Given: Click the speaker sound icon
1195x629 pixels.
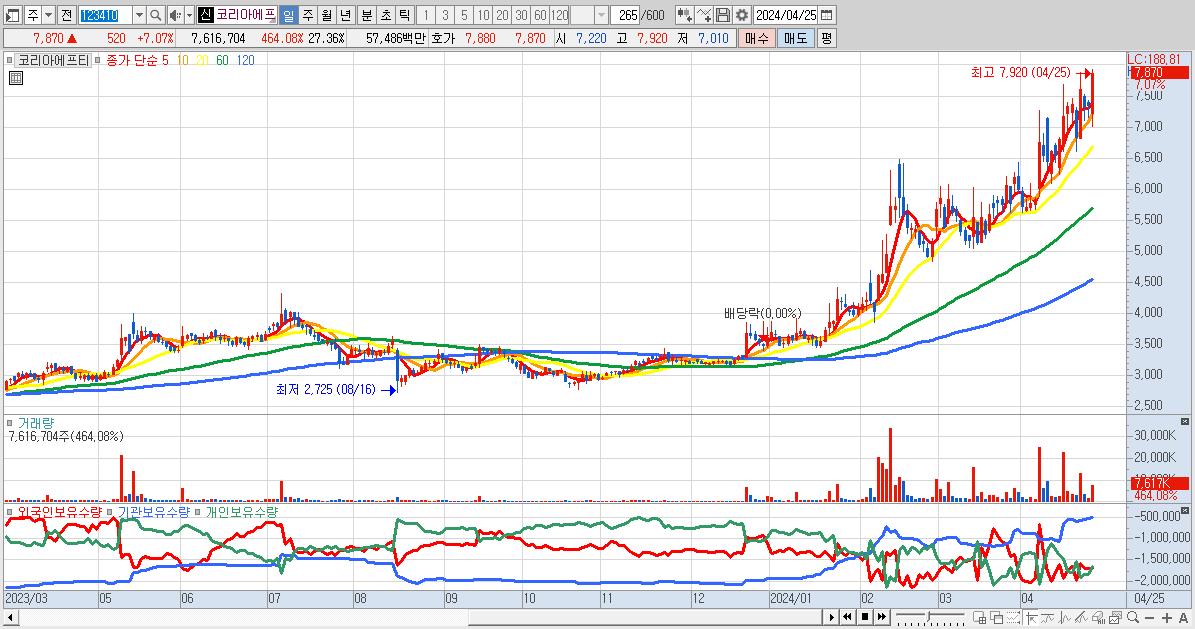Looking at the screenshot, I should point(175,15).
